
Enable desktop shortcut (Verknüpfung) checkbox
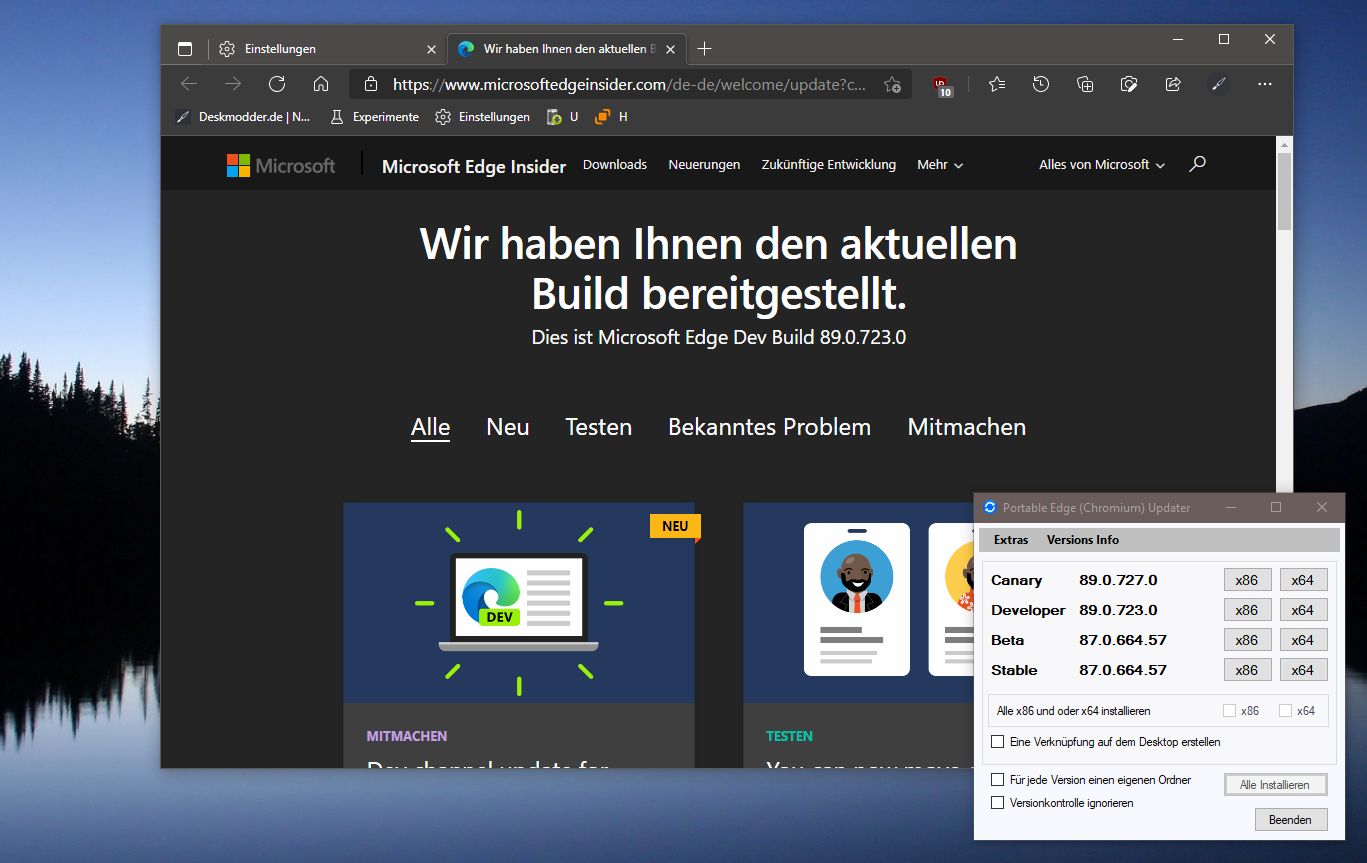(x=997, y=742)
